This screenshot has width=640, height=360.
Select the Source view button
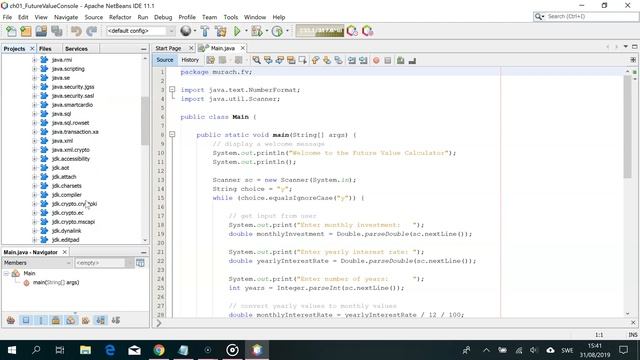point(165,60)
